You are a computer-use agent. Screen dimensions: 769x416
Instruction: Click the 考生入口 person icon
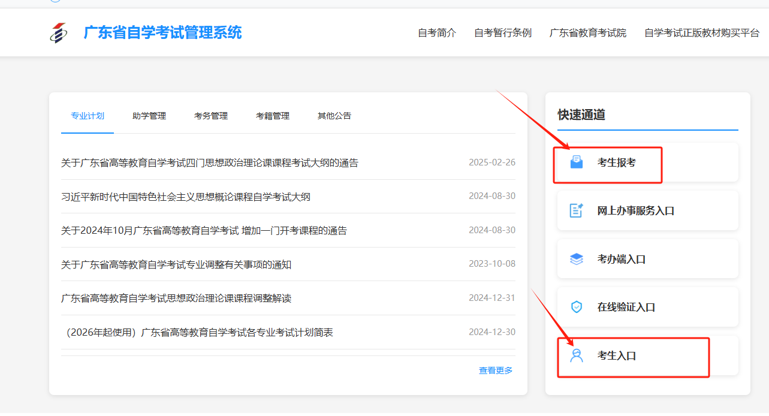[577, 356]
